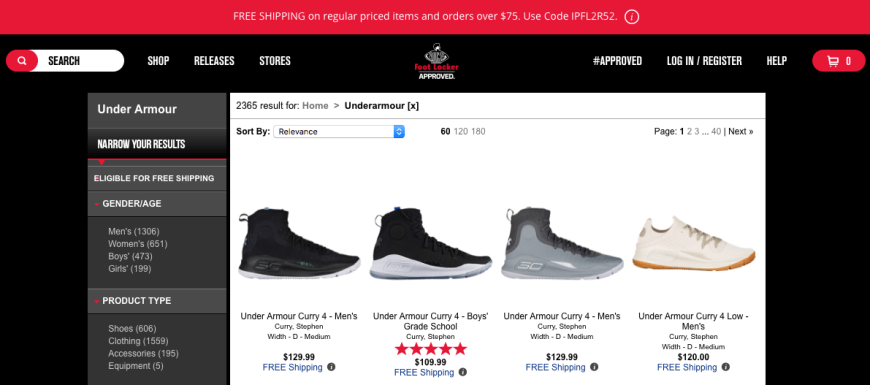Click the info icon under the $109.99 boys' shoe

coord(463,372)
